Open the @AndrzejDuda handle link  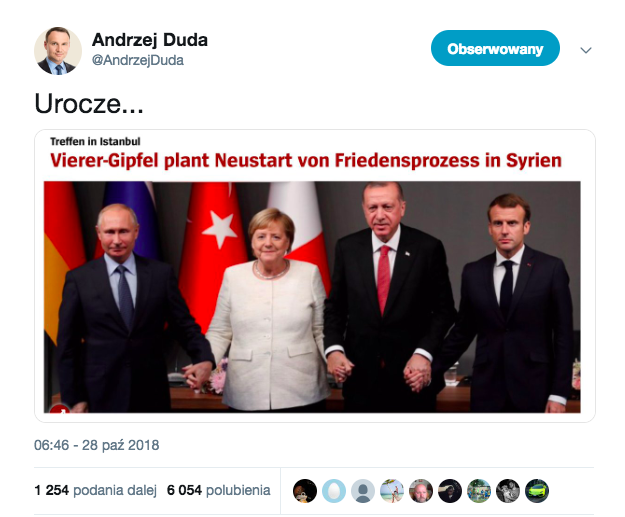pos(138,60)
